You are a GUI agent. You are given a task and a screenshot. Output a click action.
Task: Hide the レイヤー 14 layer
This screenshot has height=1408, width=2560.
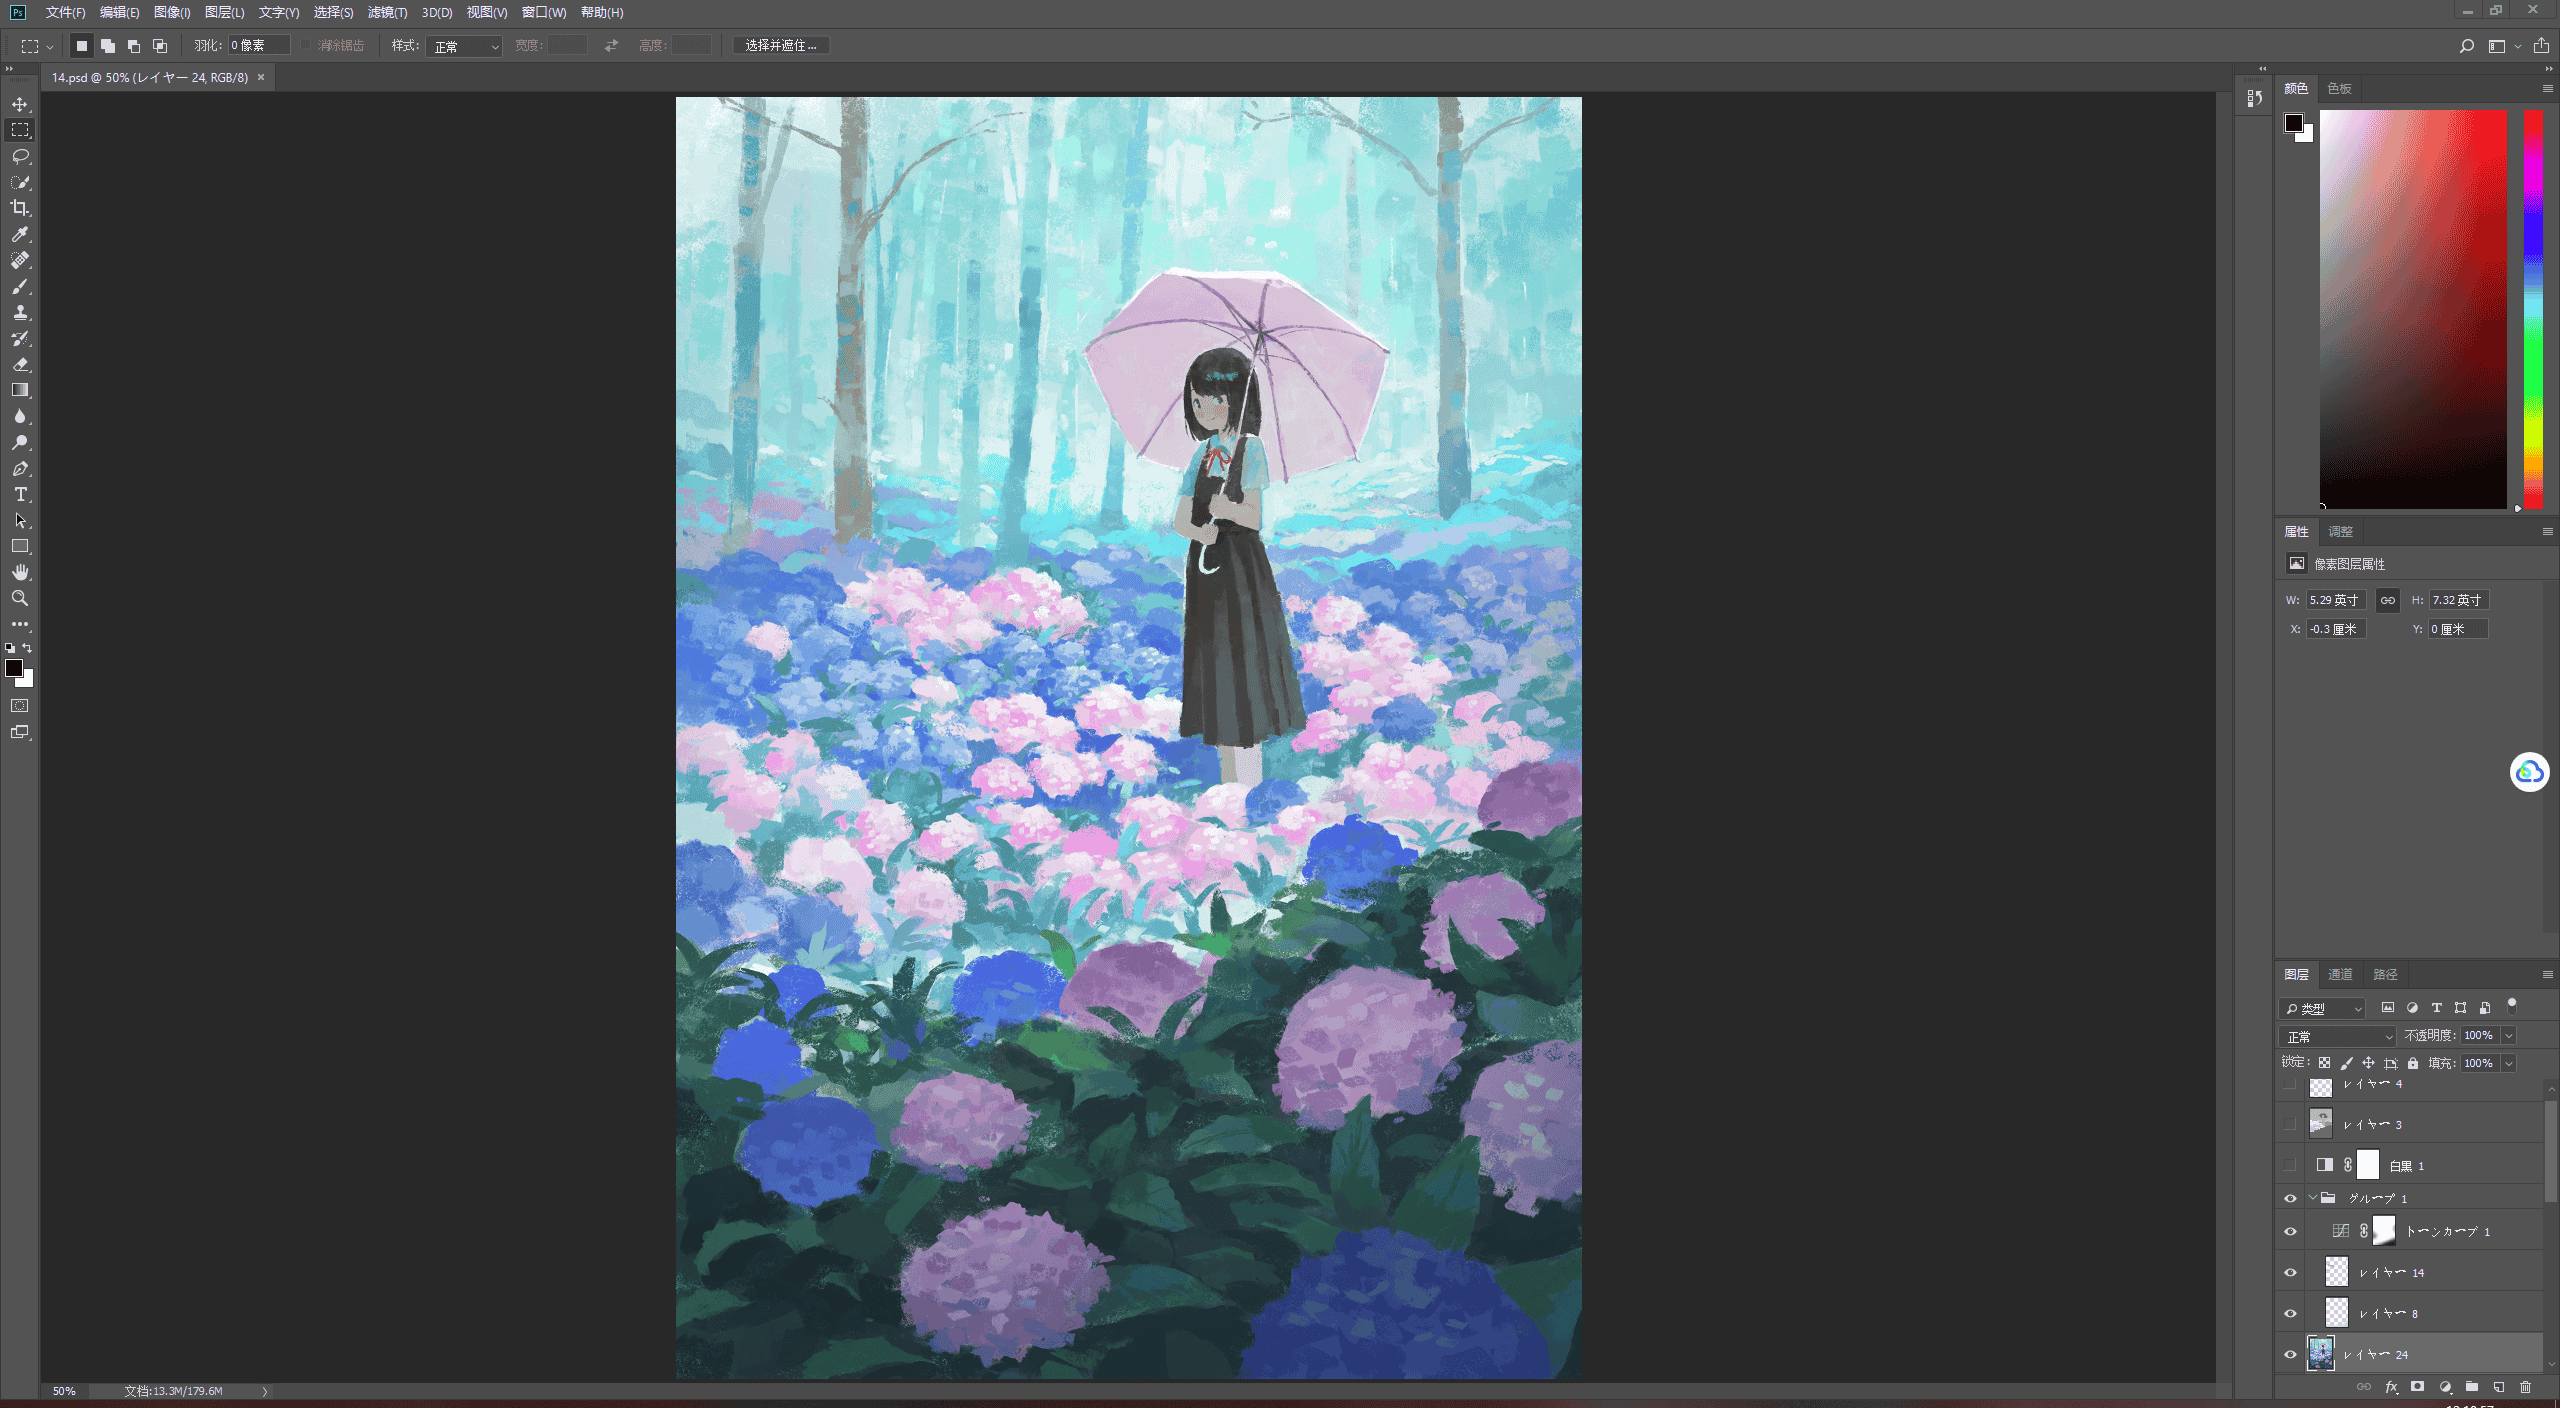coord(2290,1272)
